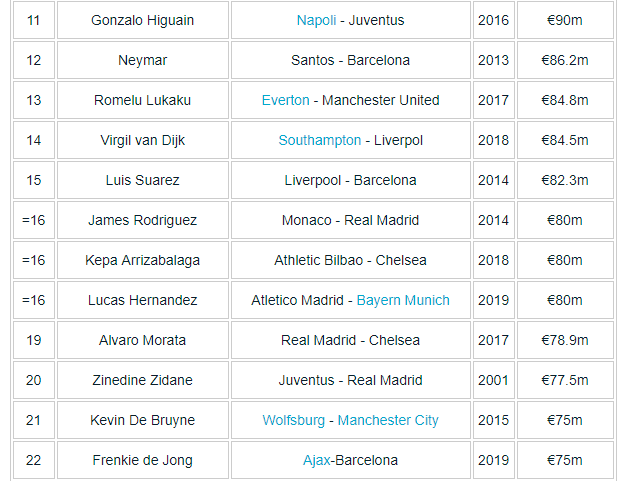
Task: Click the Everton club link
Action: pyautogui.click(x=285, y=100)
